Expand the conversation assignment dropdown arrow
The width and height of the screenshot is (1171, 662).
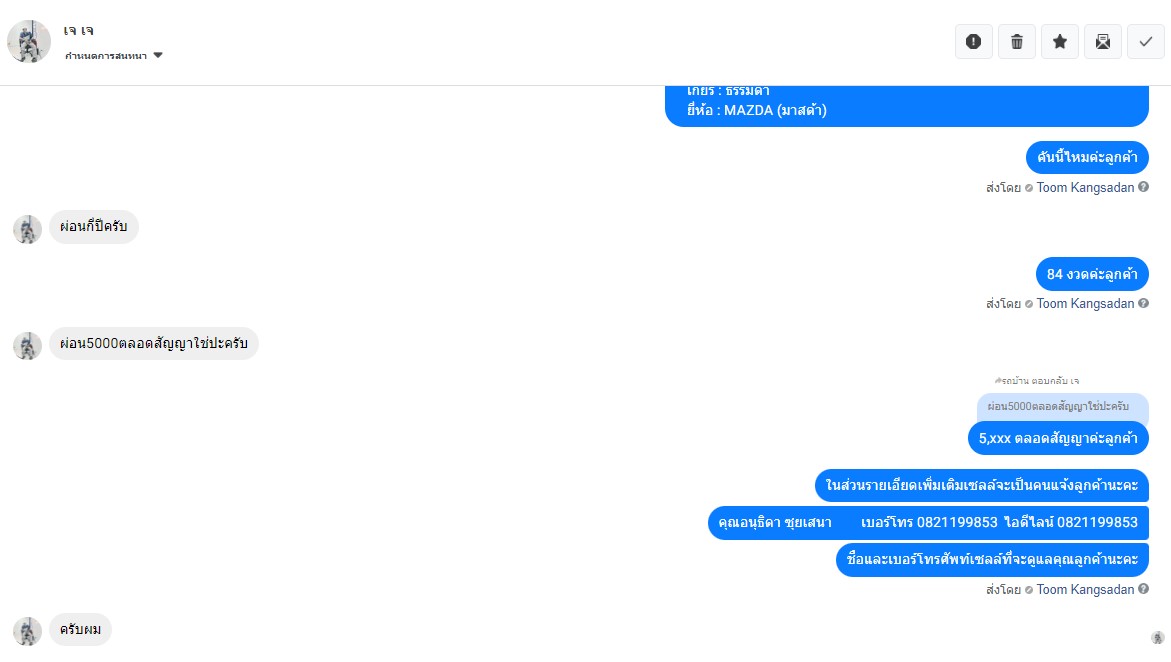click(158, 55)
